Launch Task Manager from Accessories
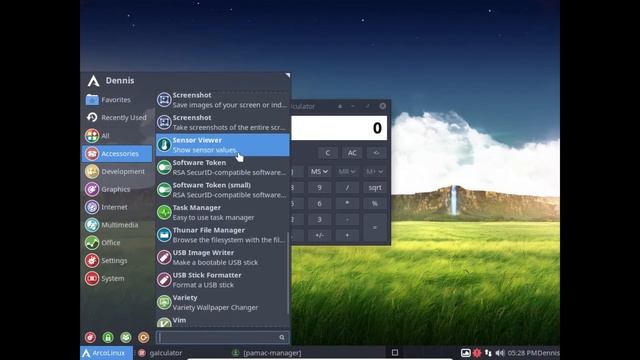 point(222,212)
